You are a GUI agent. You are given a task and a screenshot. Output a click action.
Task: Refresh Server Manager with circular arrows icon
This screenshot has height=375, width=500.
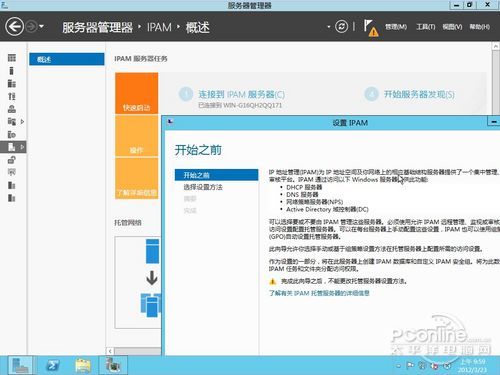(341, 27)
